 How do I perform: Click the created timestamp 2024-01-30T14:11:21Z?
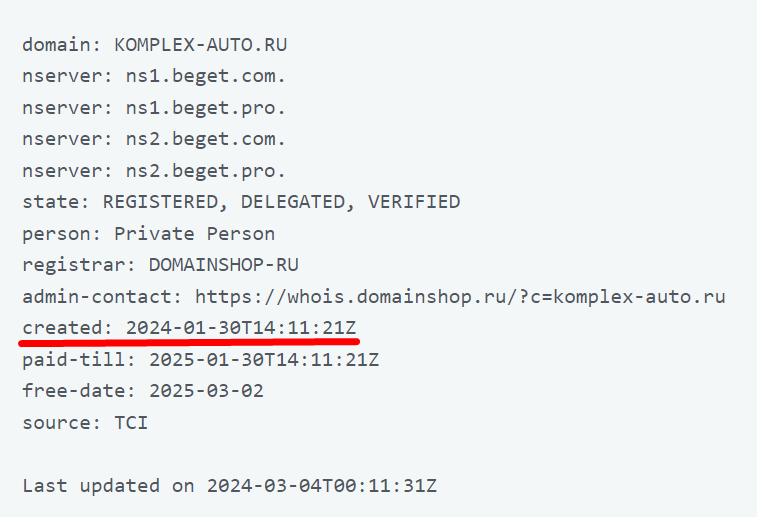point(241,328)
